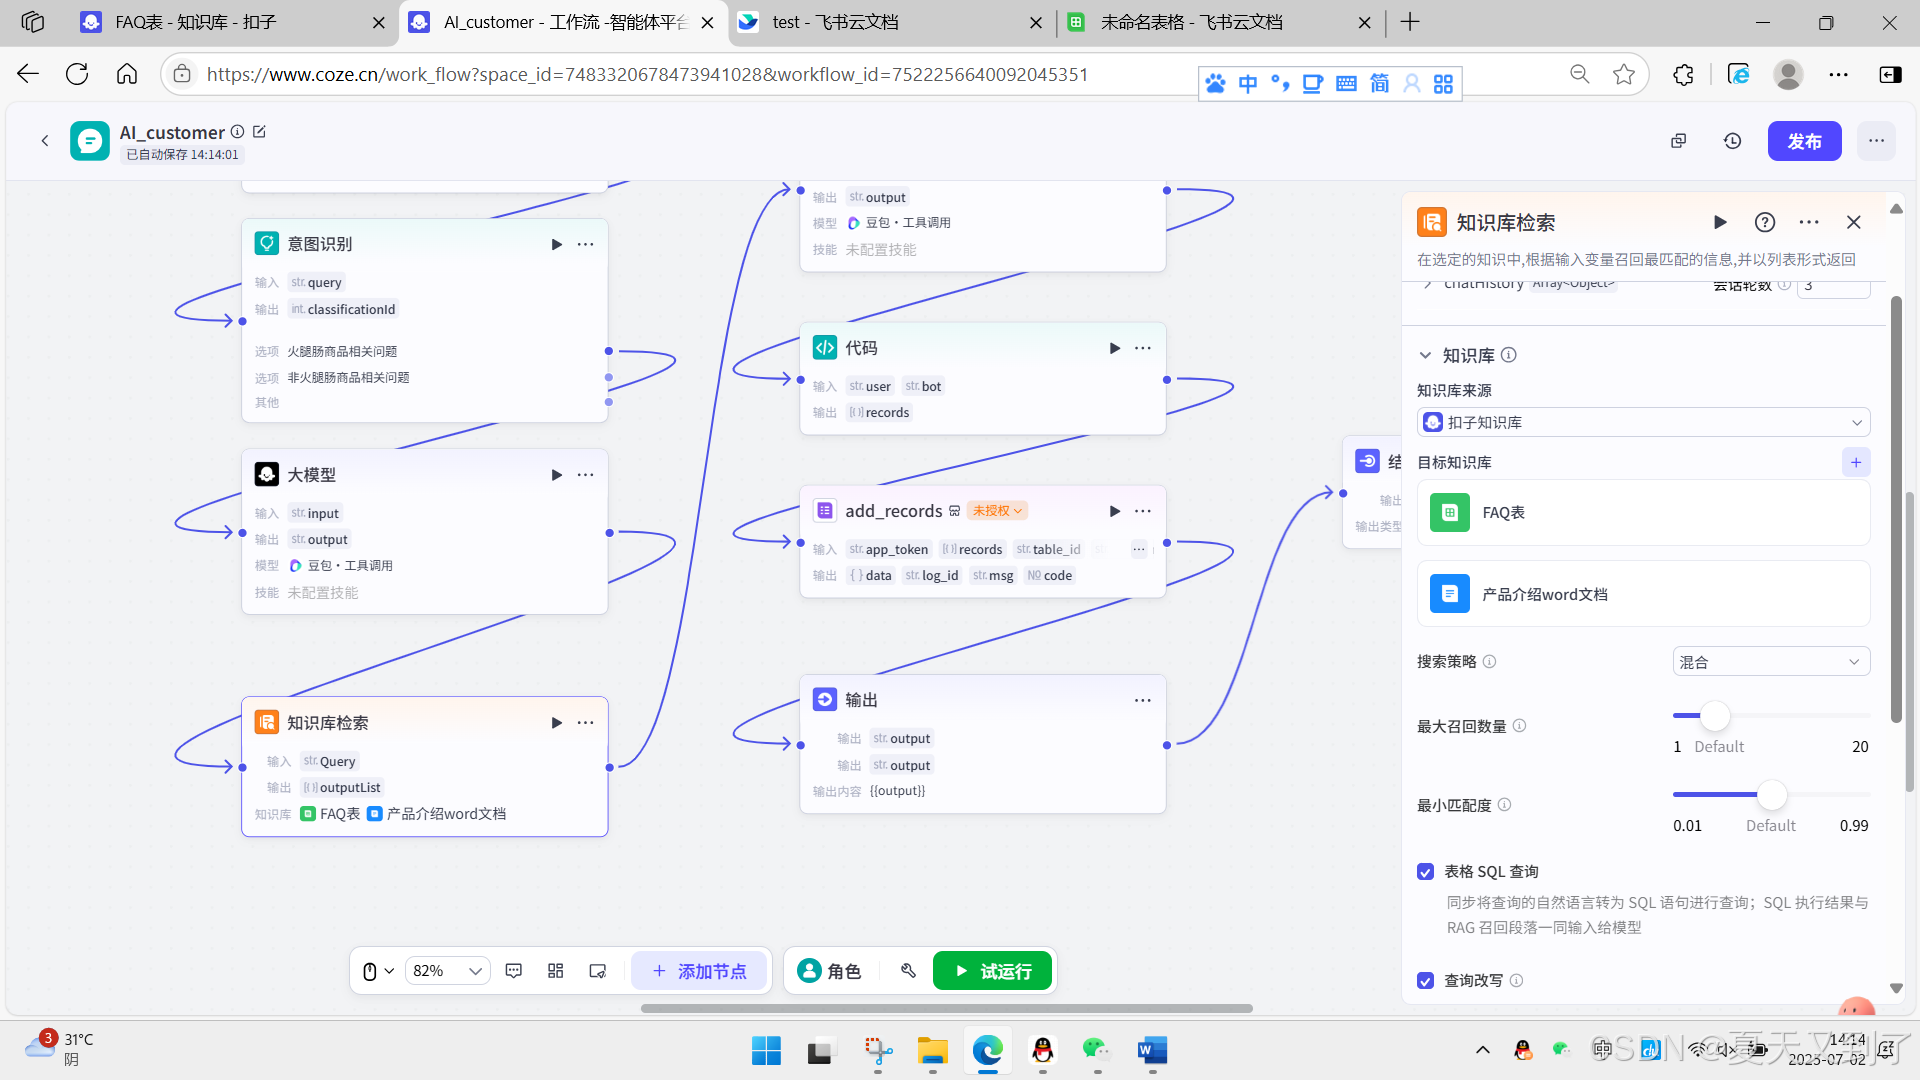This screenshot has height=1080, width=1920.
Task: Collapse the 知识库 section chevron
Action: [1426, 356]
